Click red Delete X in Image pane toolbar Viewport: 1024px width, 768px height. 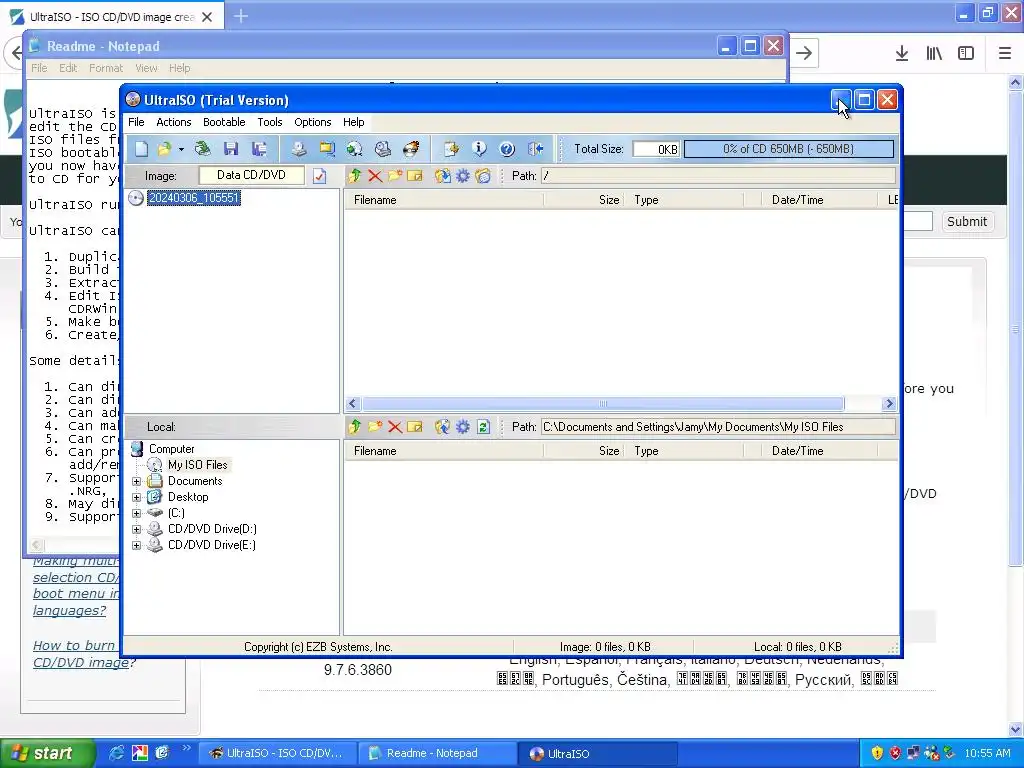tap(375, 176)
